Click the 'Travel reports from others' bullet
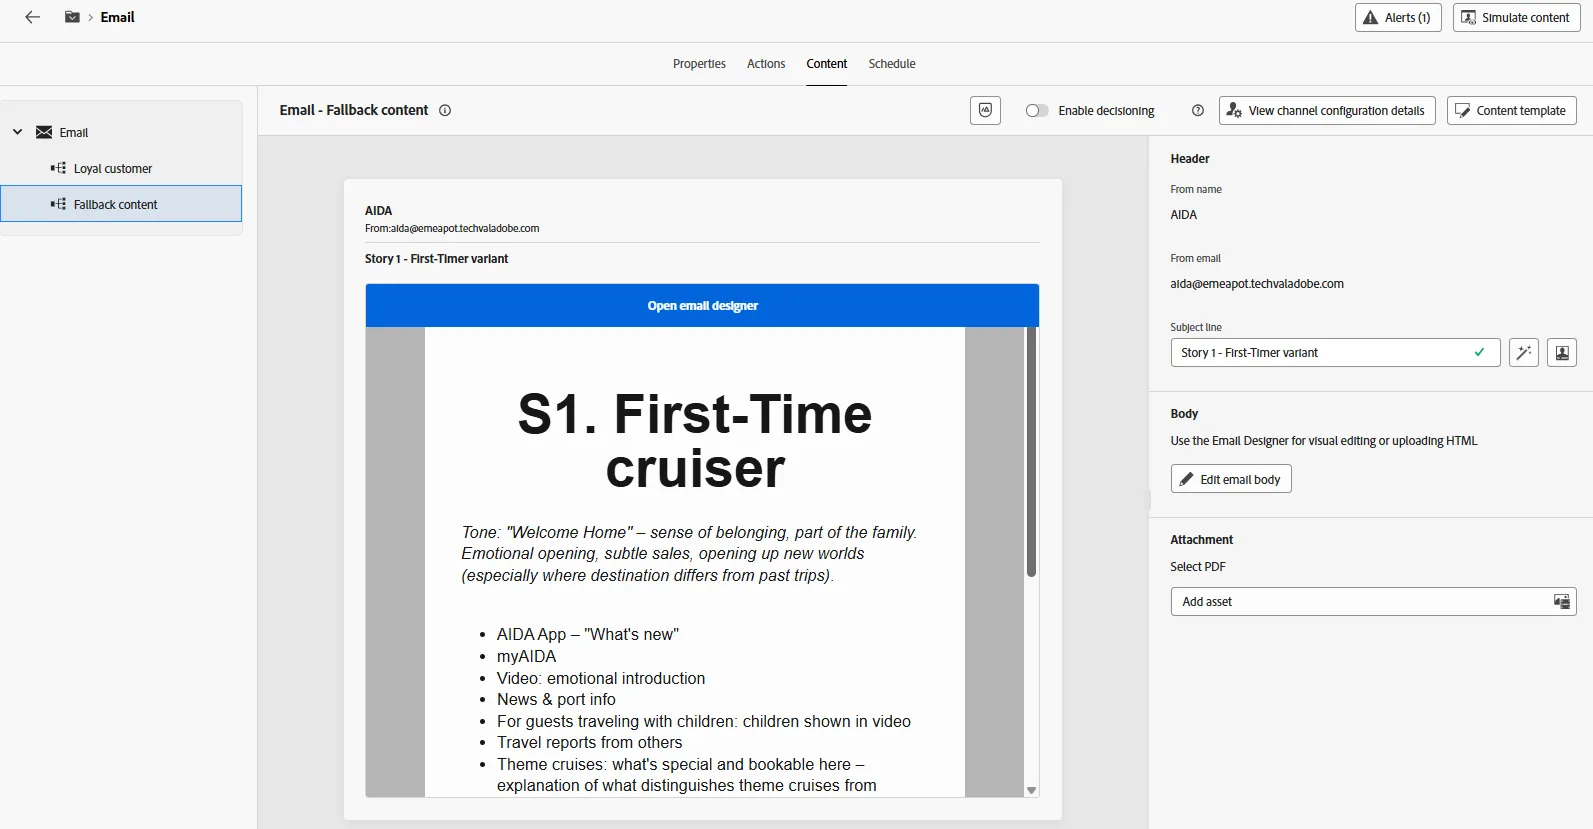 (x=590, y=743)
